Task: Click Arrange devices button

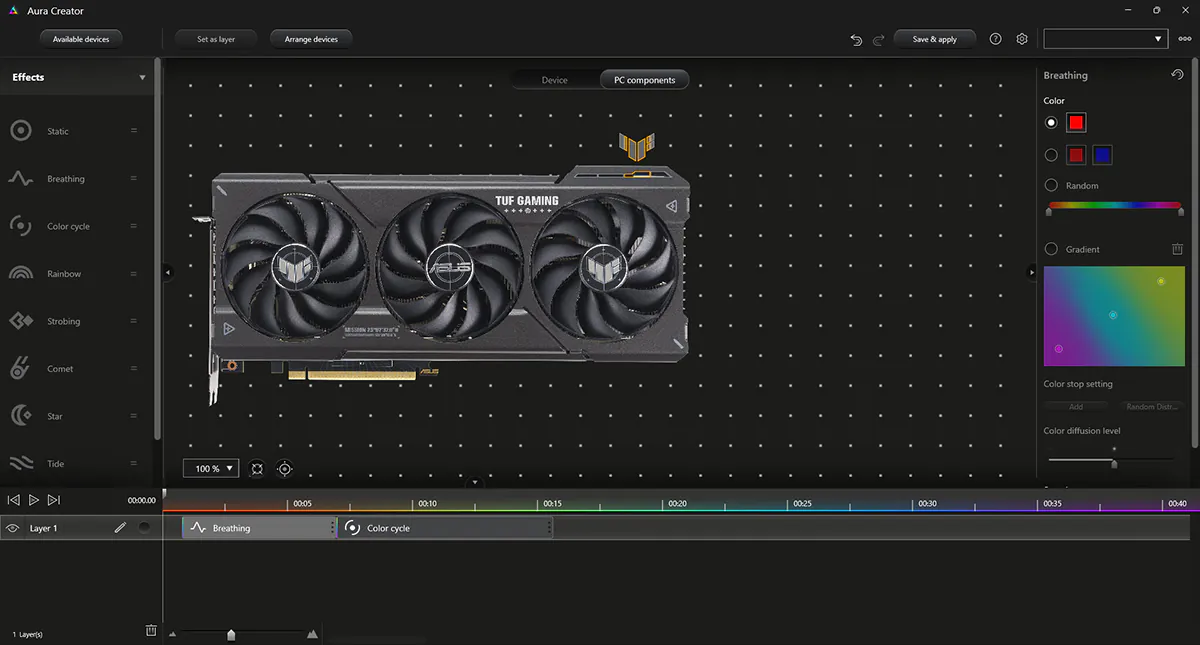Action: (x=311, y=39)
